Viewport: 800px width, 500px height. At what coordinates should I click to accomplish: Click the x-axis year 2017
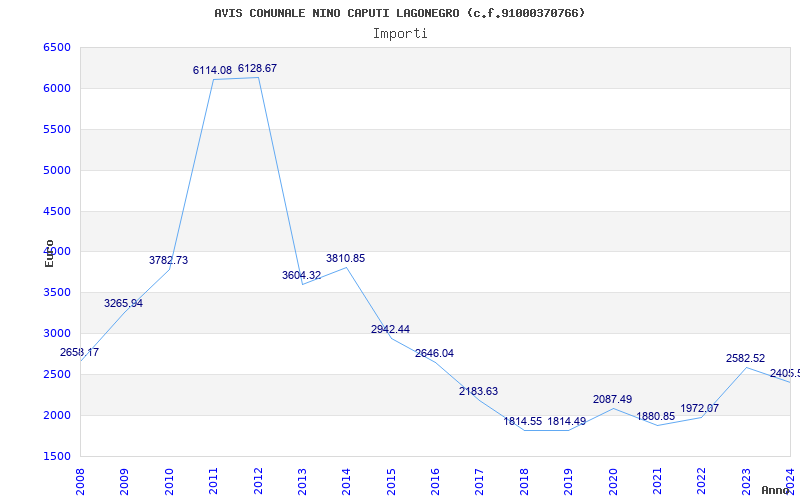480,482
